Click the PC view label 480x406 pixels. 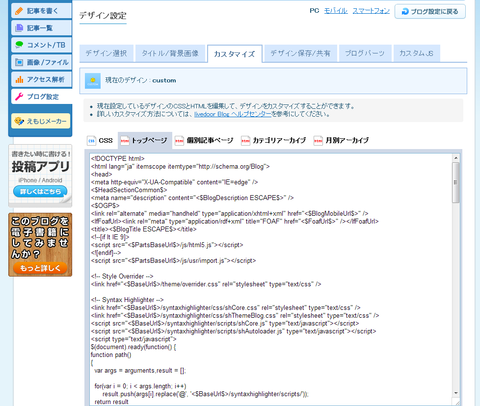pos(314,11)
